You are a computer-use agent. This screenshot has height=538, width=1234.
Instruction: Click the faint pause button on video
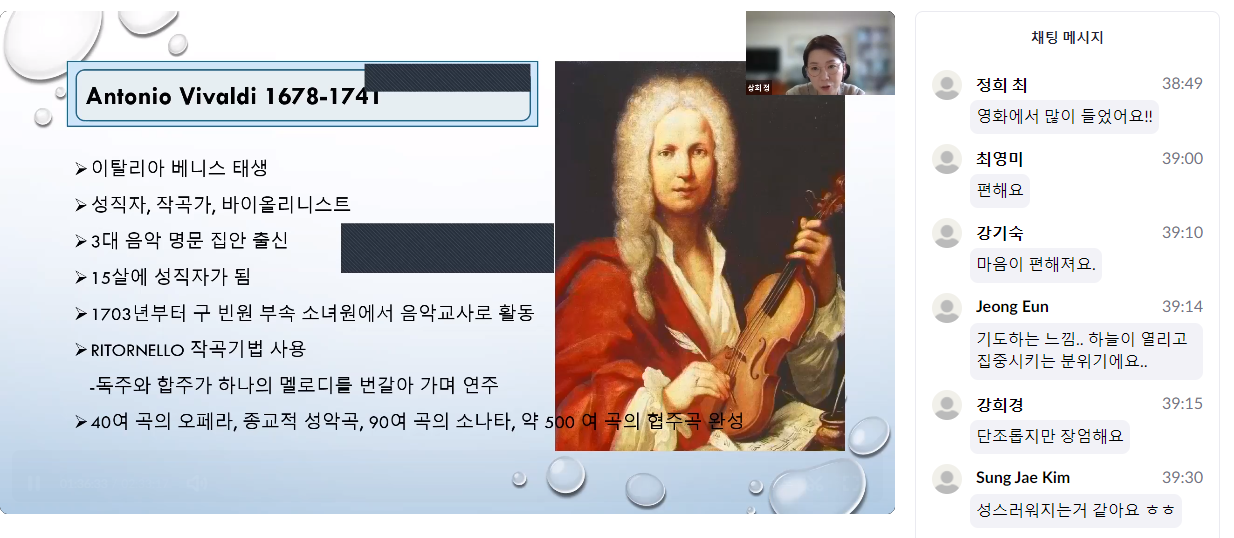34,484
